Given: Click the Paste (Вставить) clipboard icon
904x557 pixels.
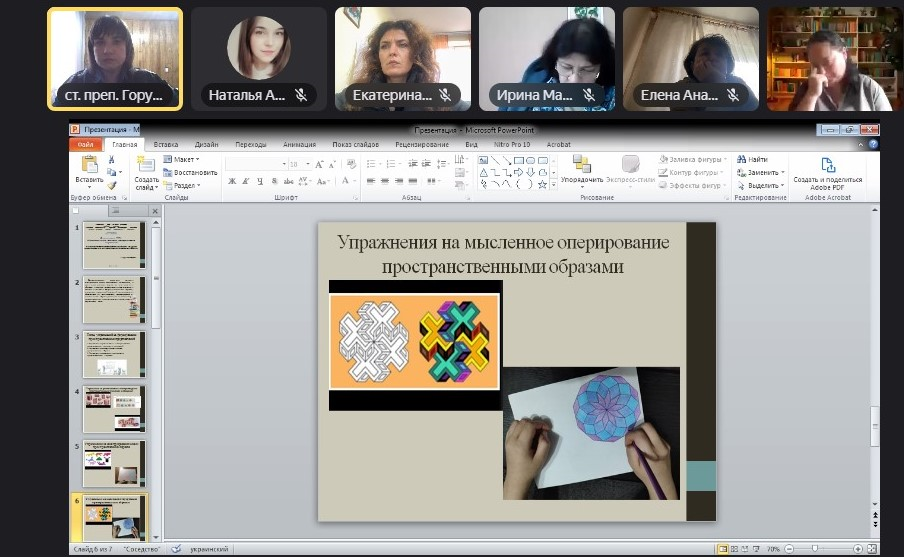Looking at the screenshot, I should tap(89, 164).
